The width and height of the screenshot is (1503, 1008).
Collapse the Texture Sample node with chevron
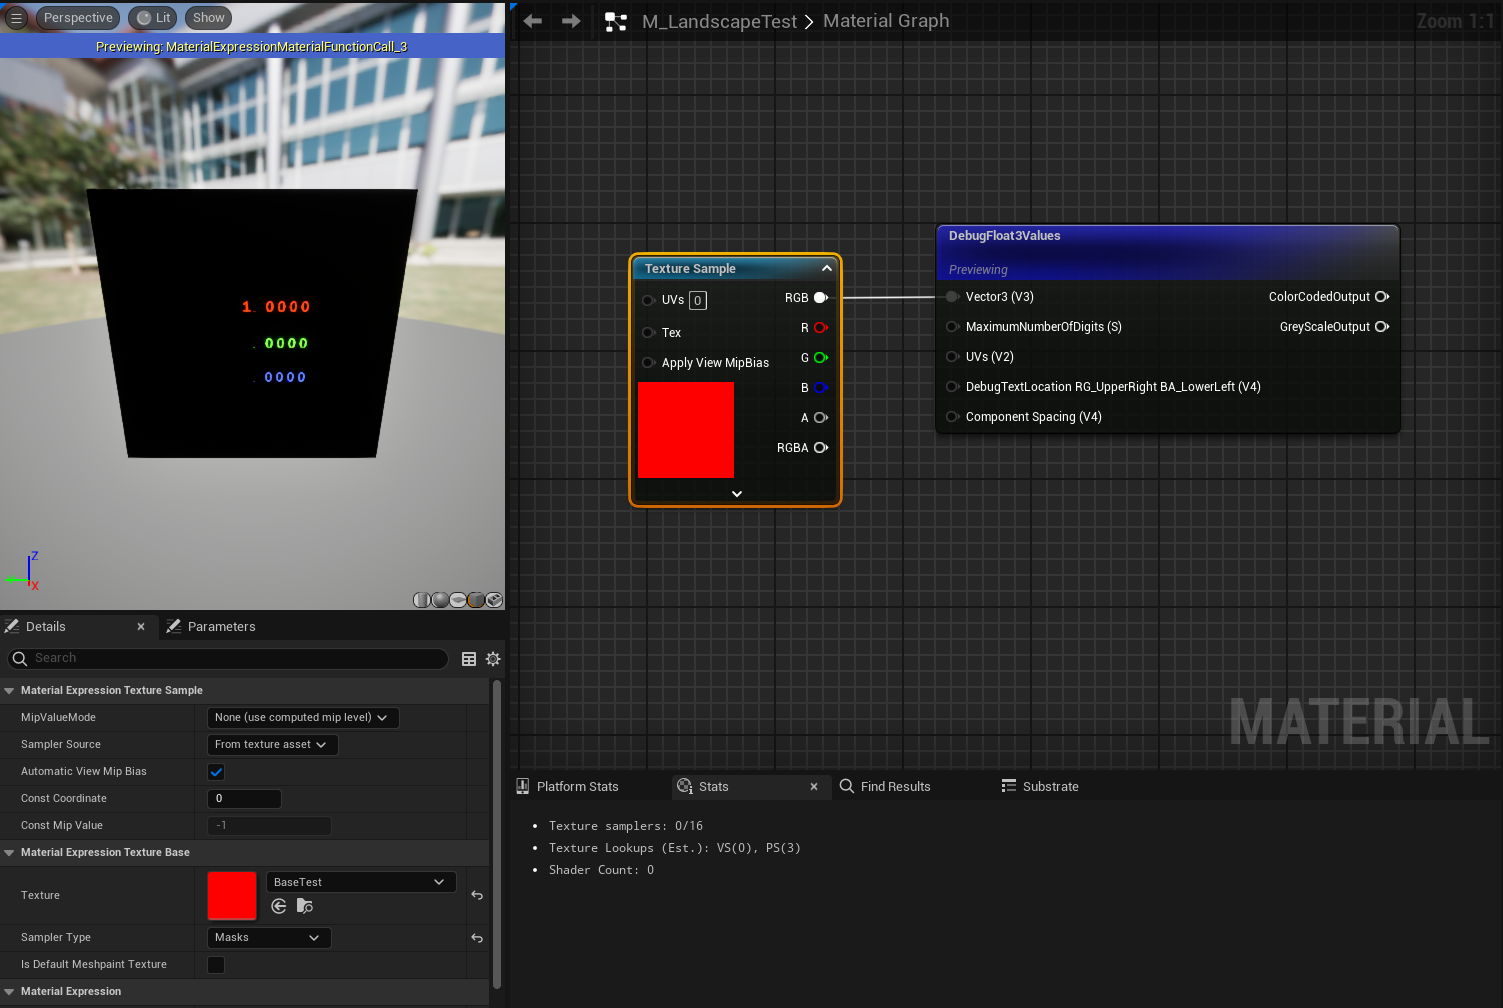[826, 268]
